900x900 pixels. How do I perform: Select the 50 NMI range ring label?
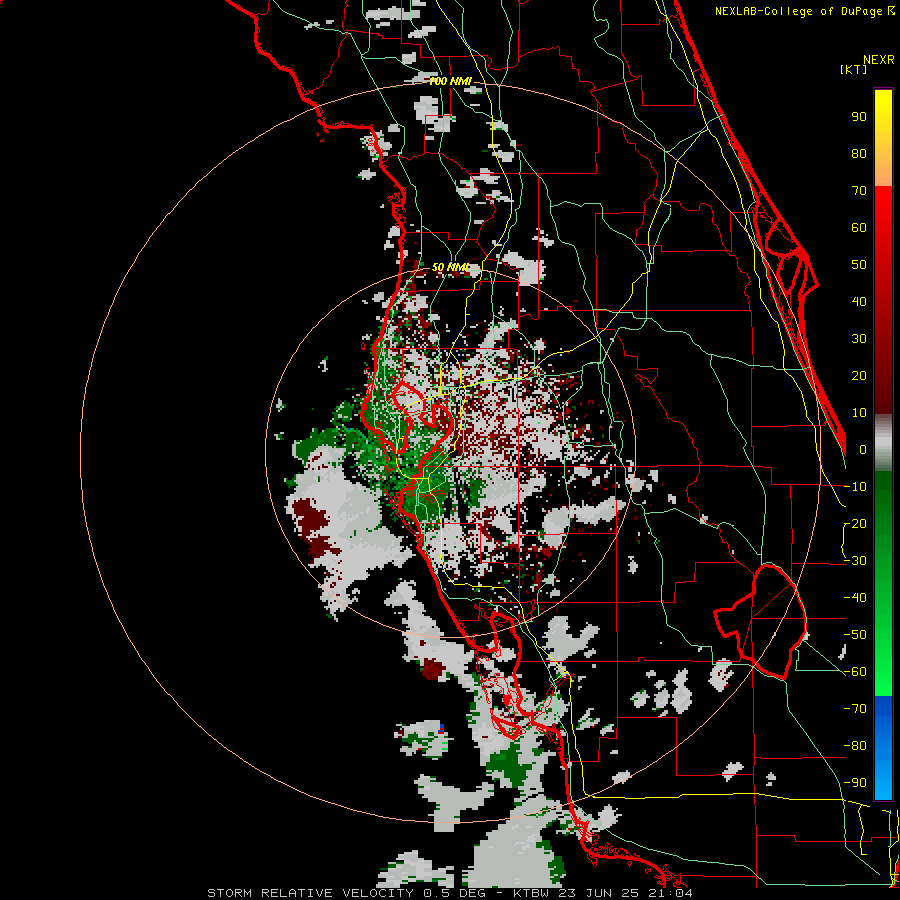pyautogui.click(x=450, y=267)
